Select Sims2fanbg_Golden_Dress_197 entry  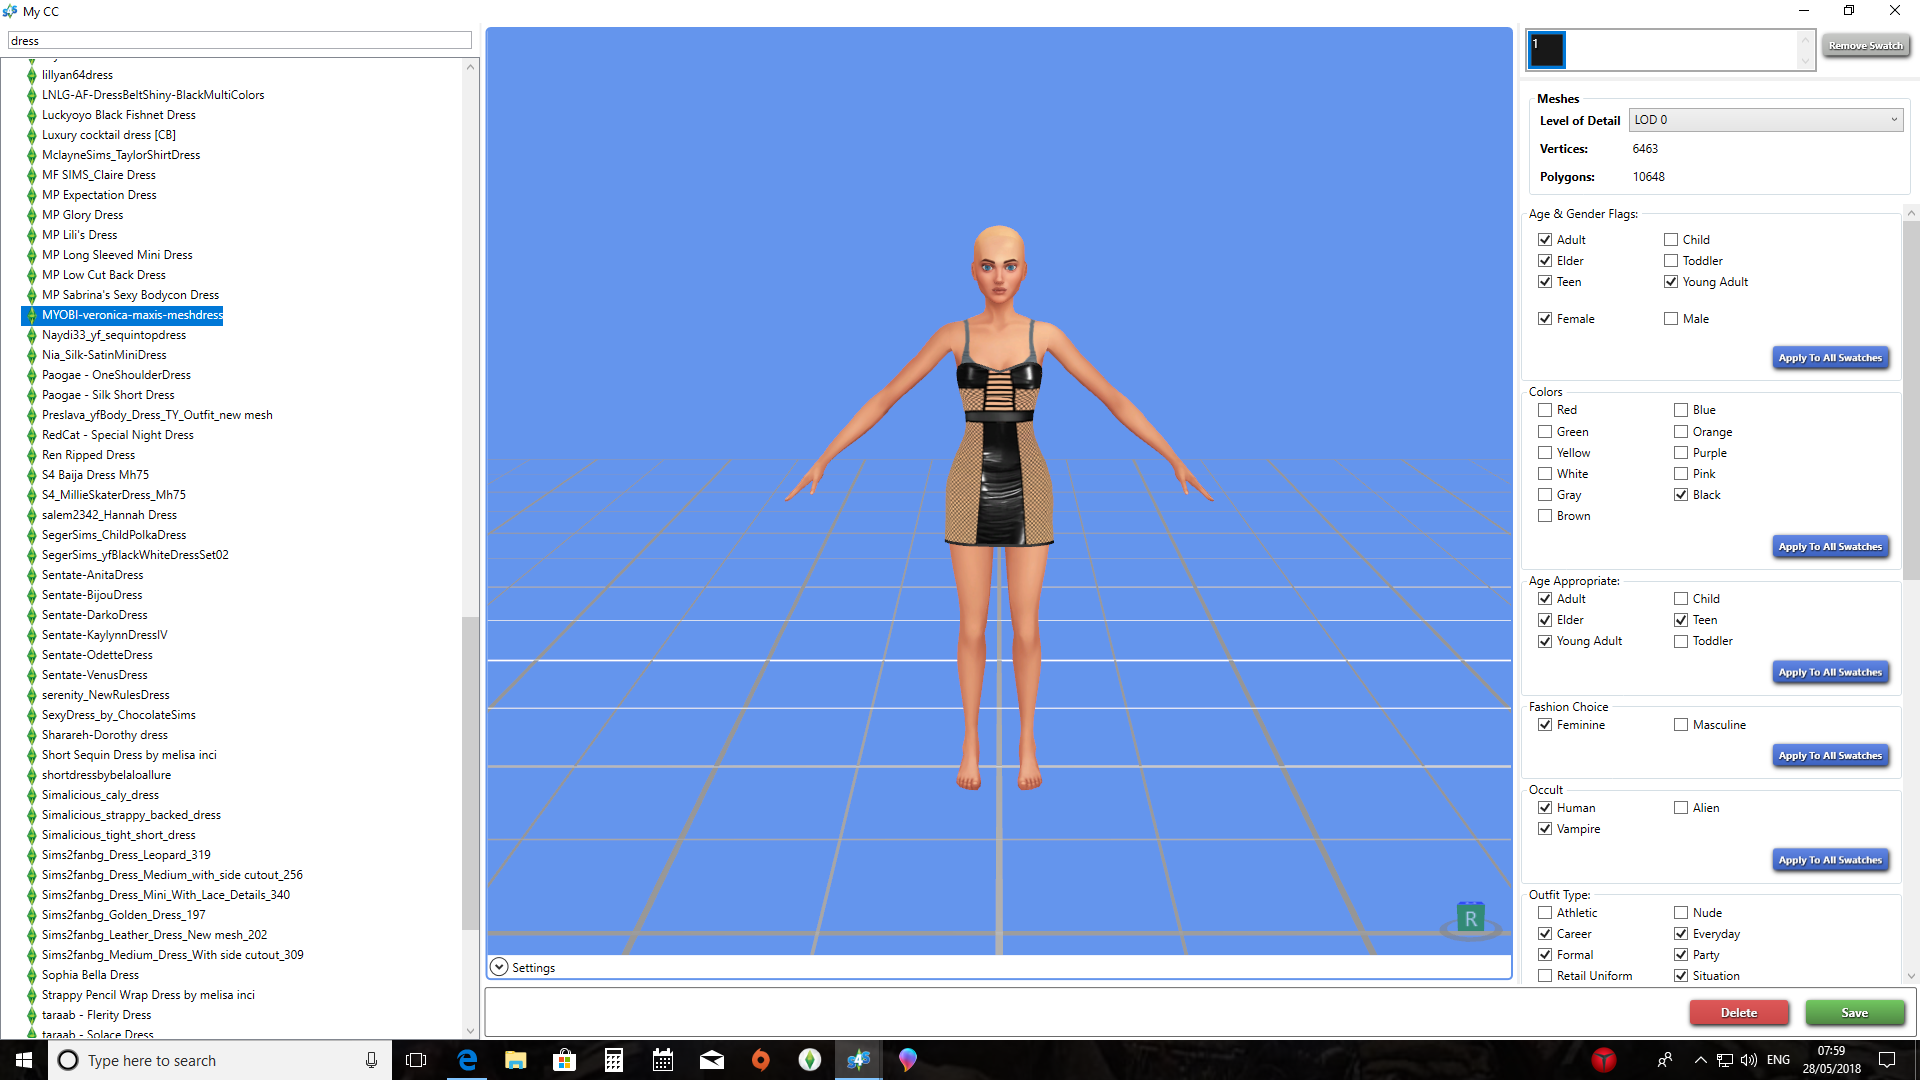click(x=124, y=915)
